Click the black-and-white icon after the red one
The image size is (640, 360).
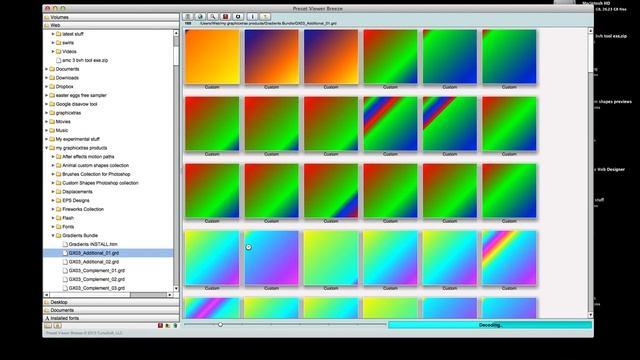(238, 17)
